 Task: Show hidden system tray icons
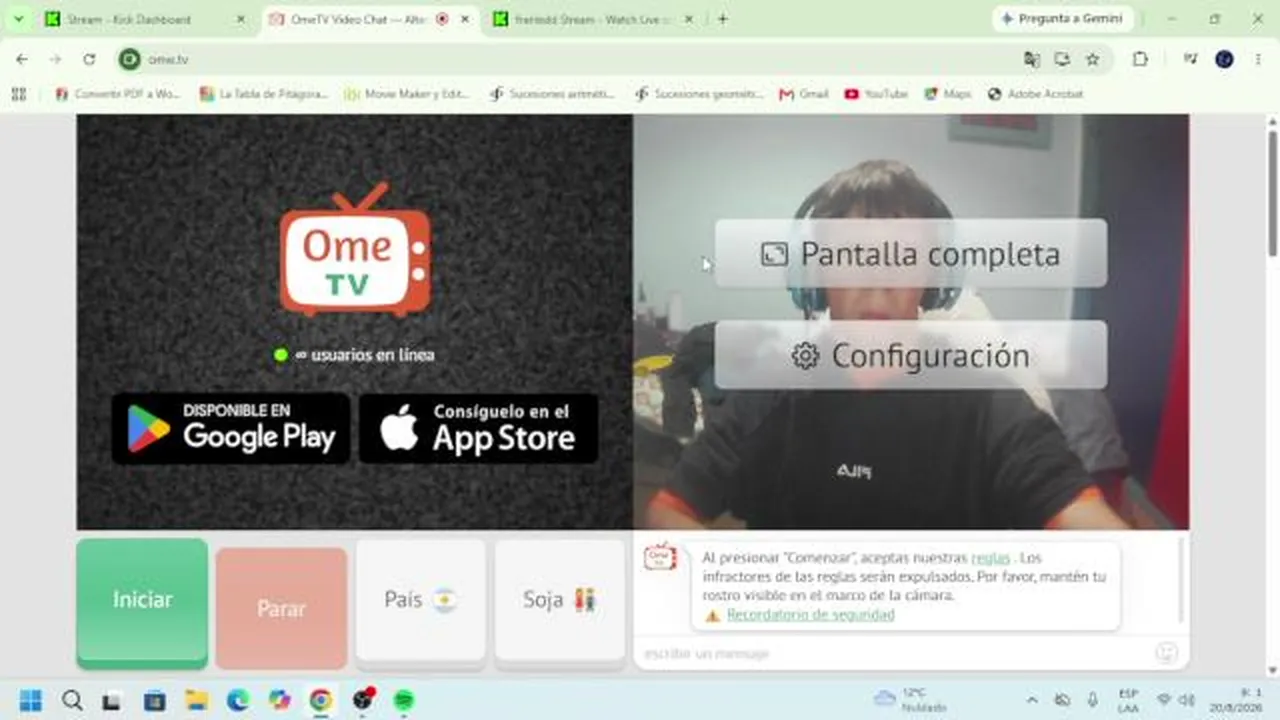click(1032, 700)
